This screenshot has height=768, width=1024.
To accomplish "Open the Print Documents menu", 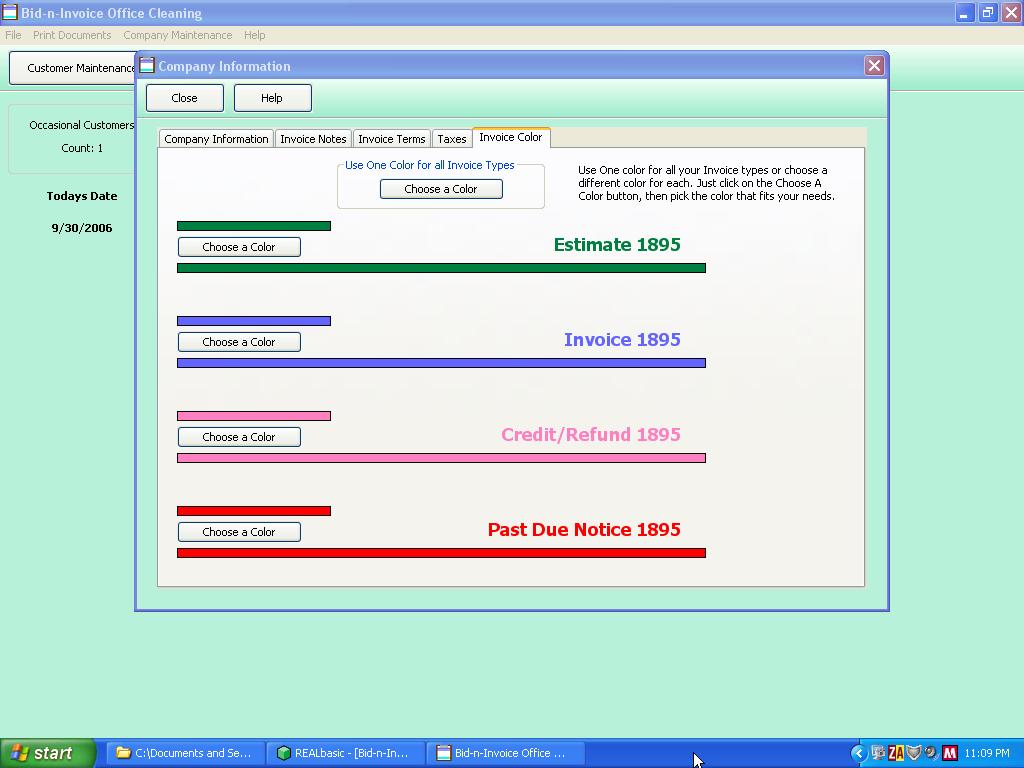I will pos(72,35).
